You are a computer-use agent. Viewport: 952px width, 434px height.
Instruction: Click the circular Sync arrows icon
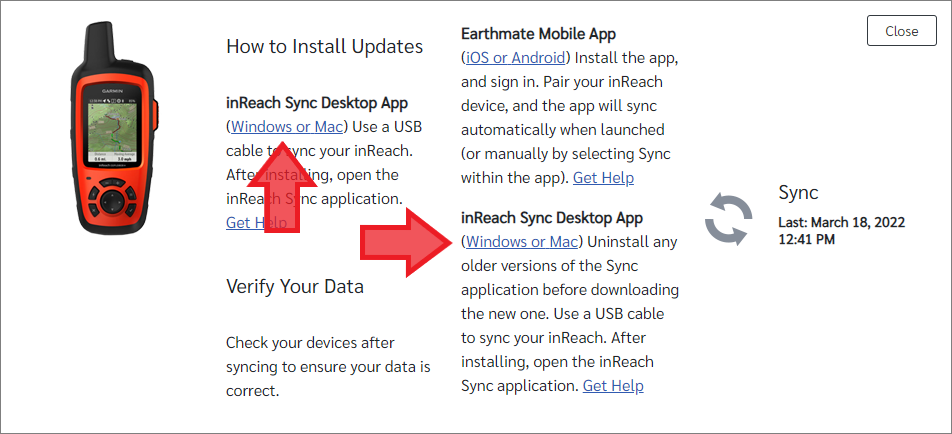729,219
